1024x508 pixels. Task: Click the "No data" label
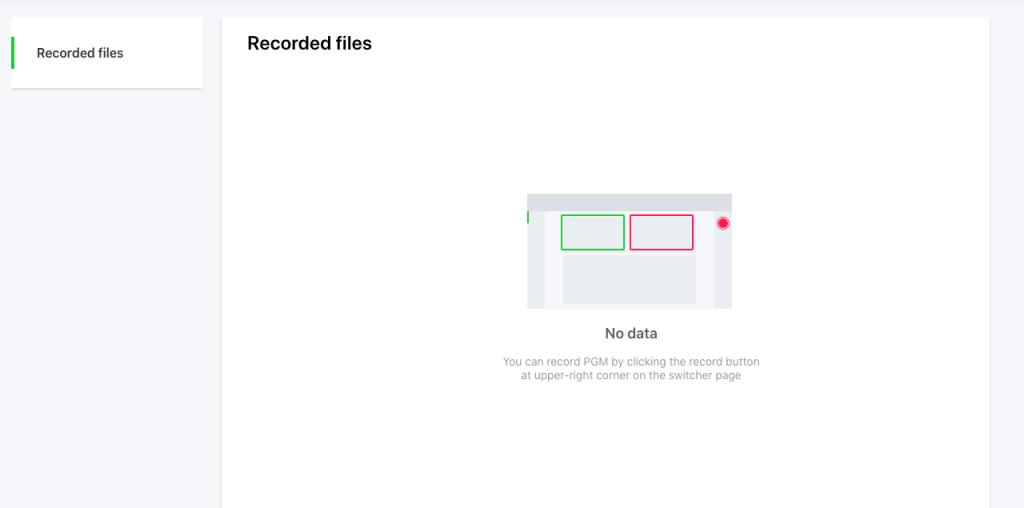click(x=631, y=333)
